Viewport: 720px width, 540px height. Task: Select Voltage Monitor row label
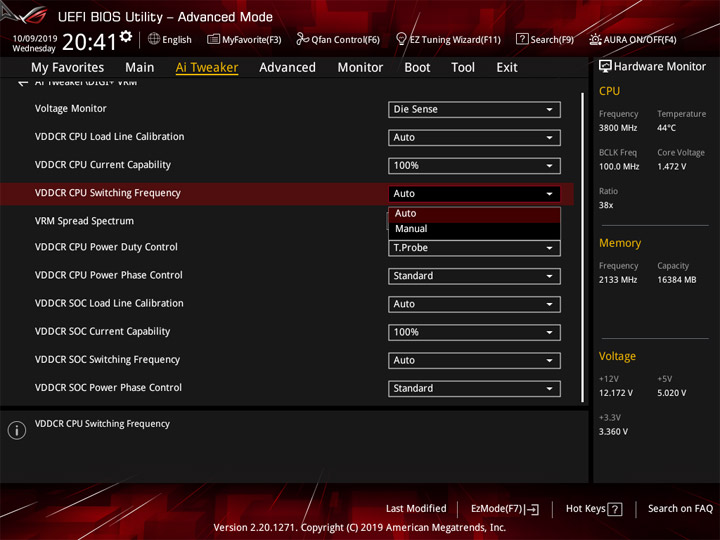click(x=71, y=109)
